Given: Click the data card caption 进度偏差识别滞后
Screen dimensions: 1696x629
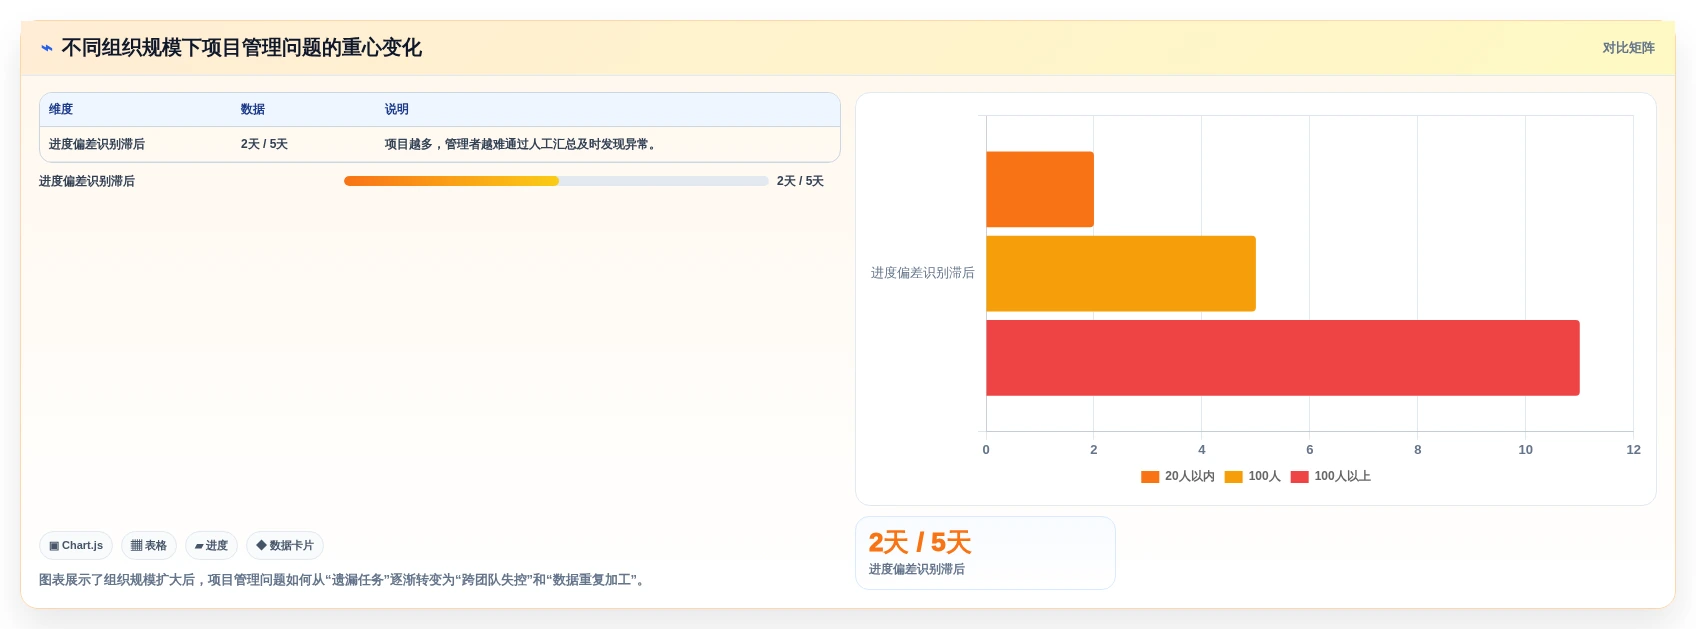Looking at the screenshot, I should click(917, 569).
